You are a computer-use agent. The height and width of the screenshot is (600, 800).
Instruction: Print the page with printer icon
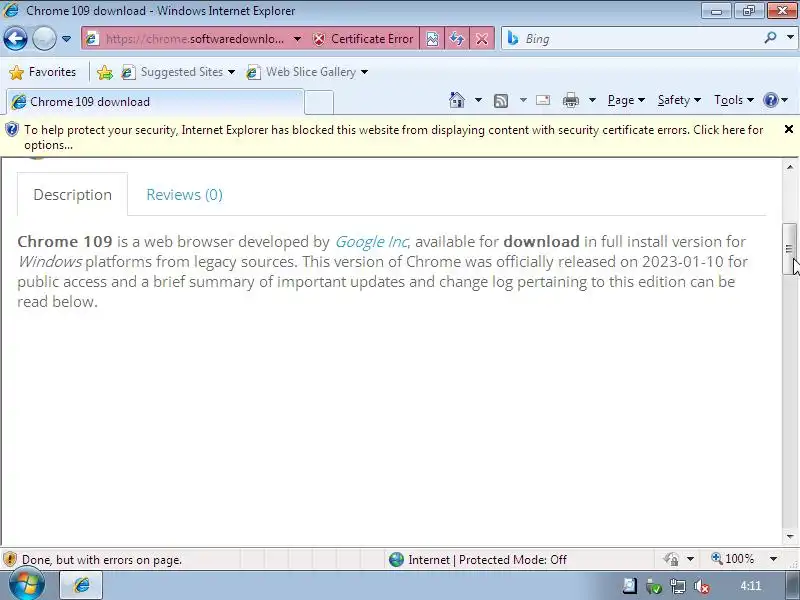click(570, 100)
